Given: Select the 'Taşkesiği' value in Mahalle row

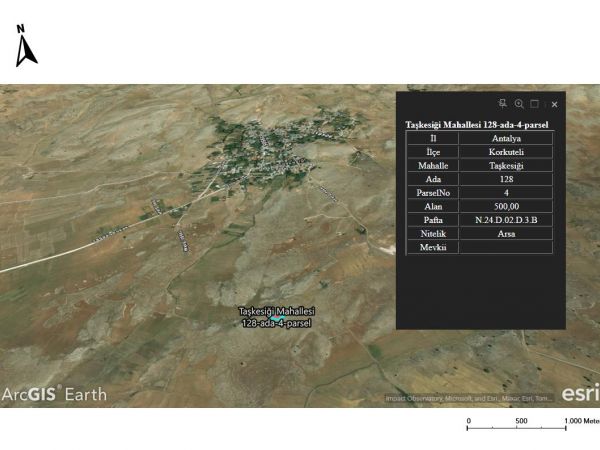Looking at the screenshot, I should tap(506, 166).
